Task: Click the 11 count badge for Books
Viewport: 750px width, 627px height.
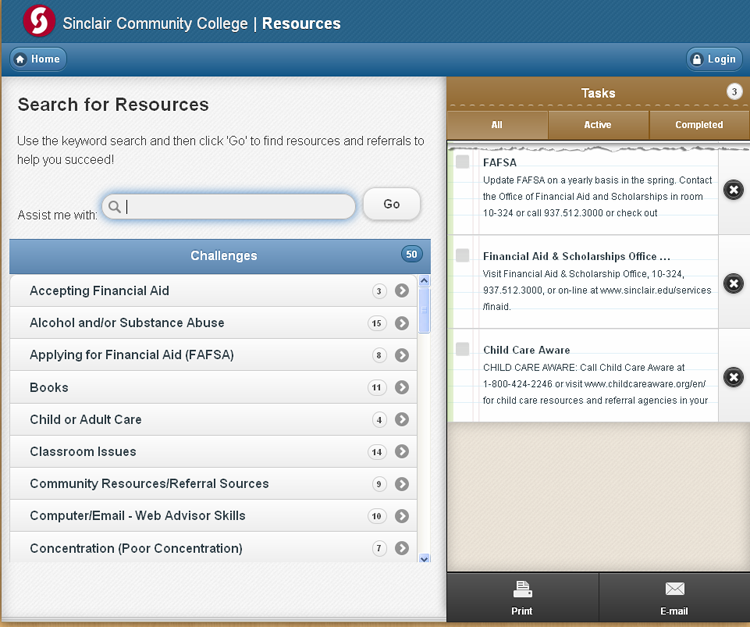Action: (x=377, y=387)
